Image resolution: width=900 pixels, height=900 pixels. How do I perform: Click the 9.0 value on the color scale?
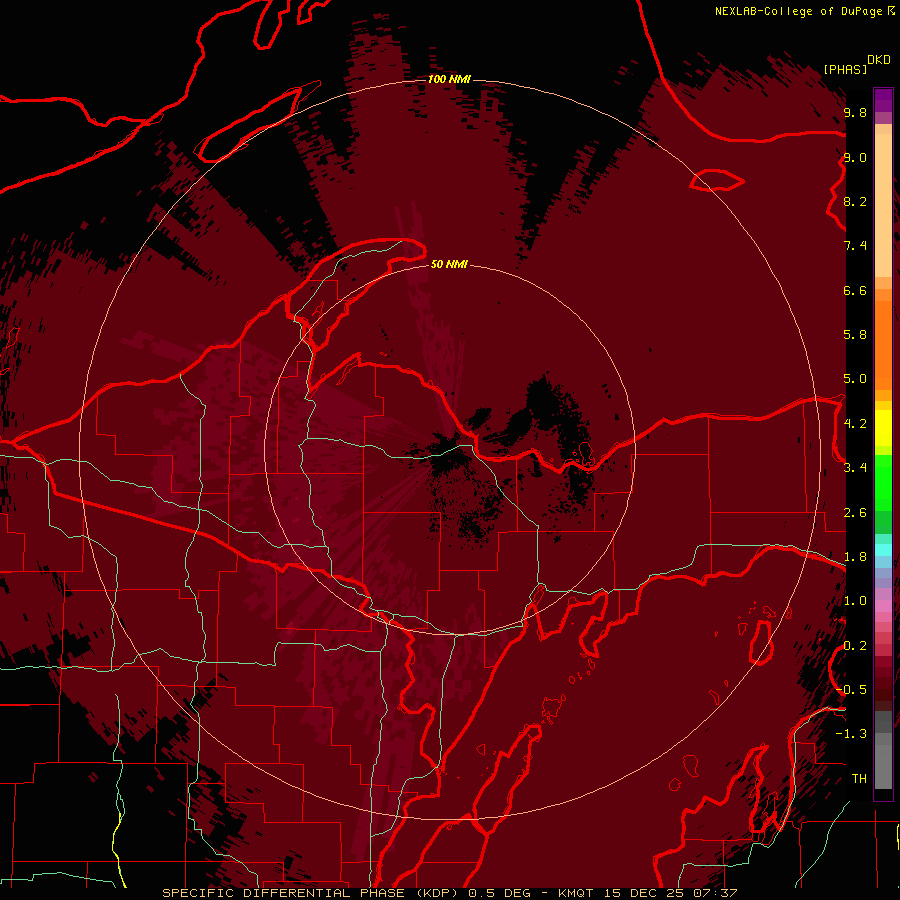click(855, 157)
